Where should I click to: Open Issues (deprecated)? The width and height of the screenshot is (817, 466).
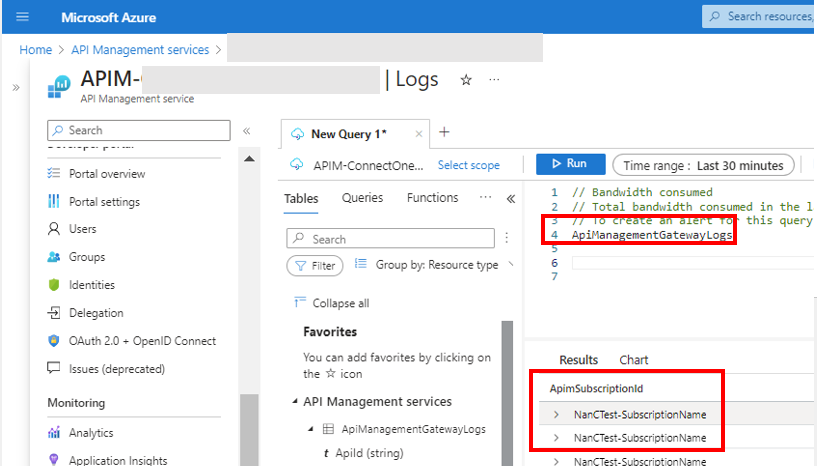point(117,369)
